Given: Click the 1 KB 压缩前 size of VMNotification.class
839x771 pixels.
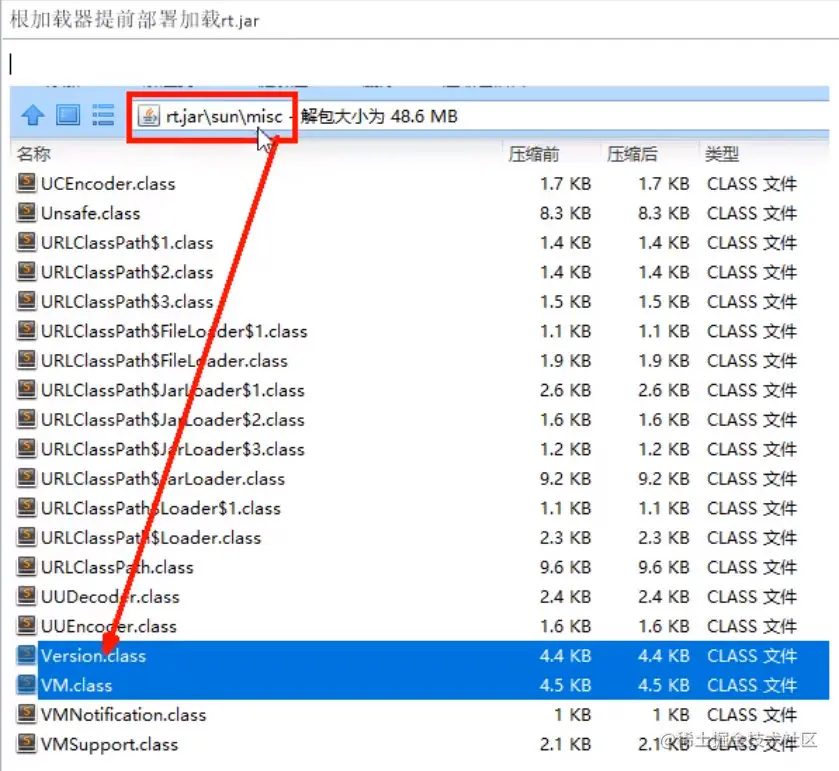Looking at the screenshot, I should point(573,715).
